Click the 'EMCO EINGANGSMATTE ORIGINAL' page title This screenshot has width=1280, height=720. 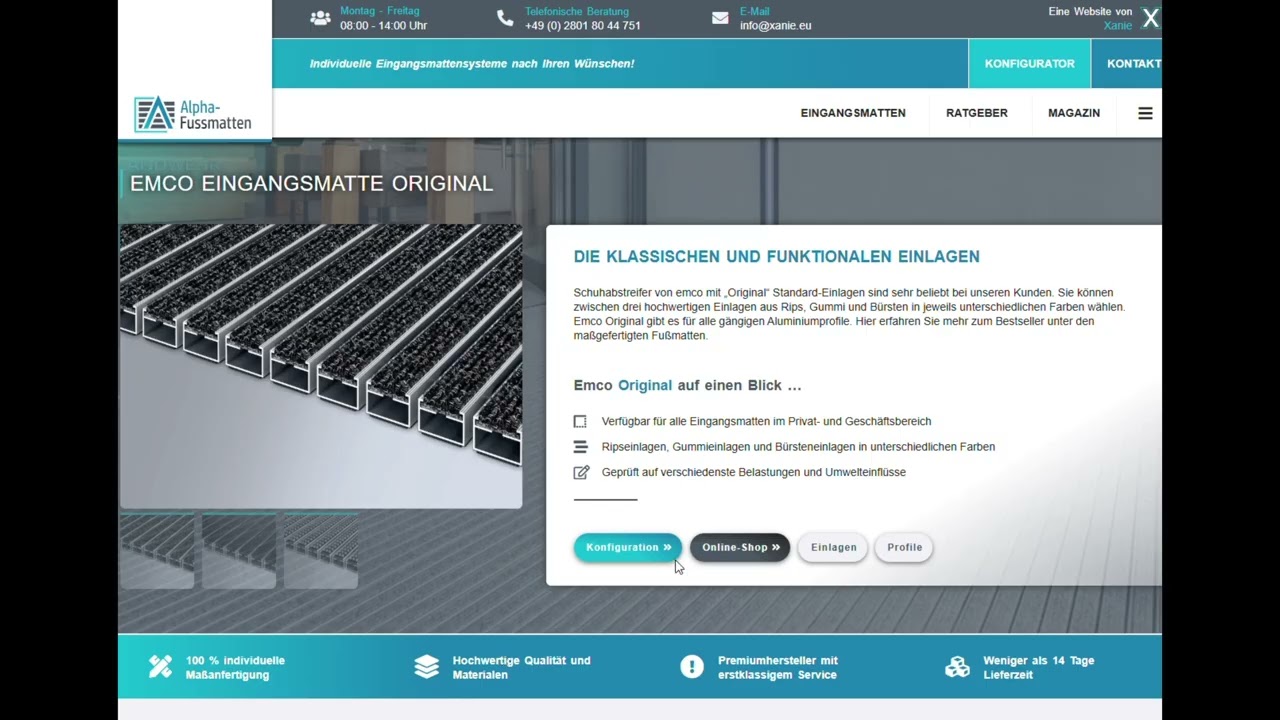click(x=312, y=184)
